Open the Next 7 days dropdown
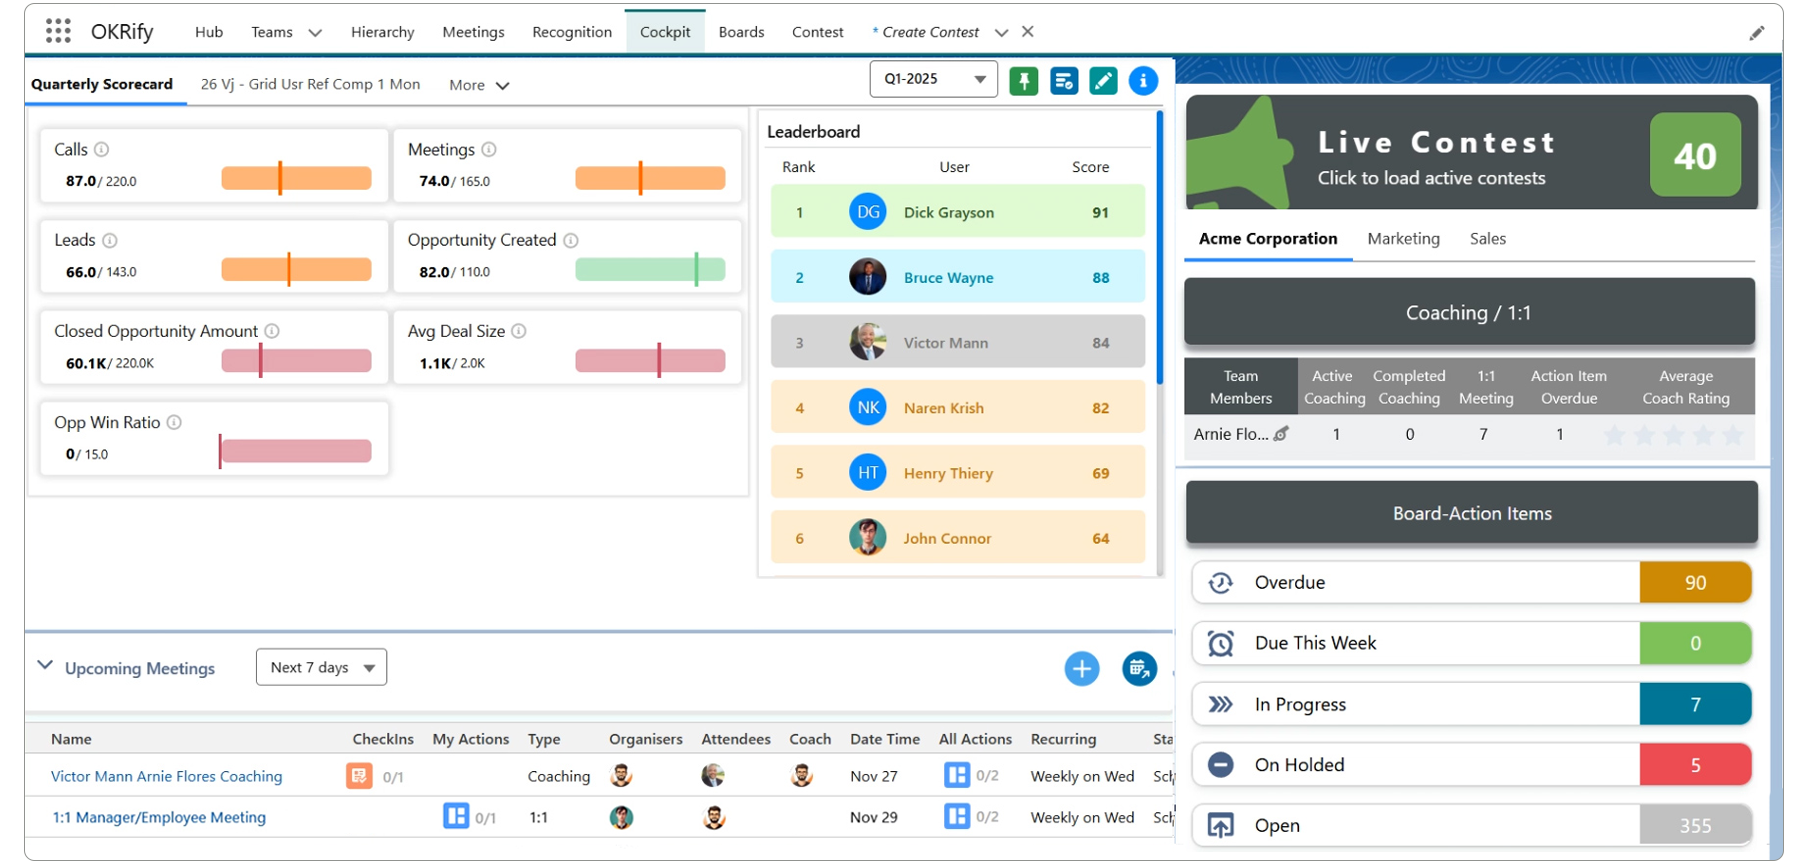The width and height of the screenshot is (1795, 864). pyautogui.click(x=321, y=668)
